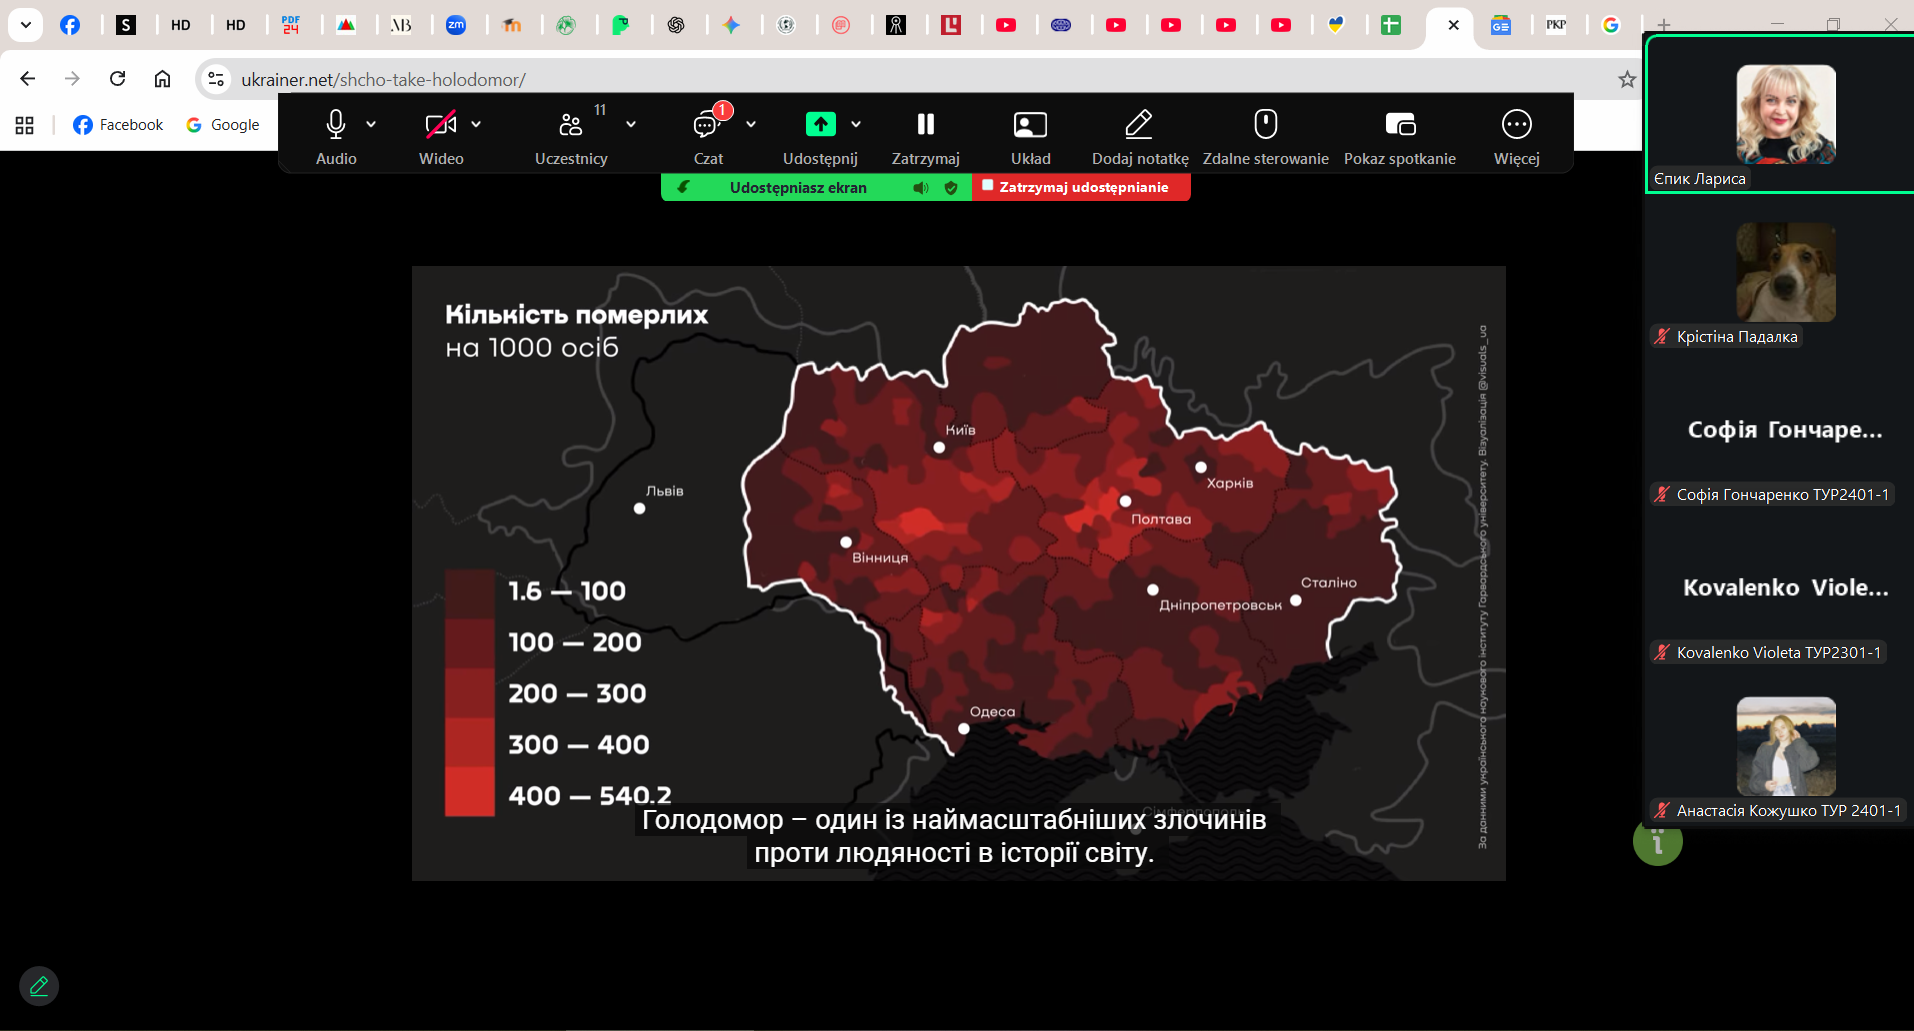The width and height of the screenshot is (1914, 1031).
Task: Expand the Audio options arrow
Action: (371, 124)
